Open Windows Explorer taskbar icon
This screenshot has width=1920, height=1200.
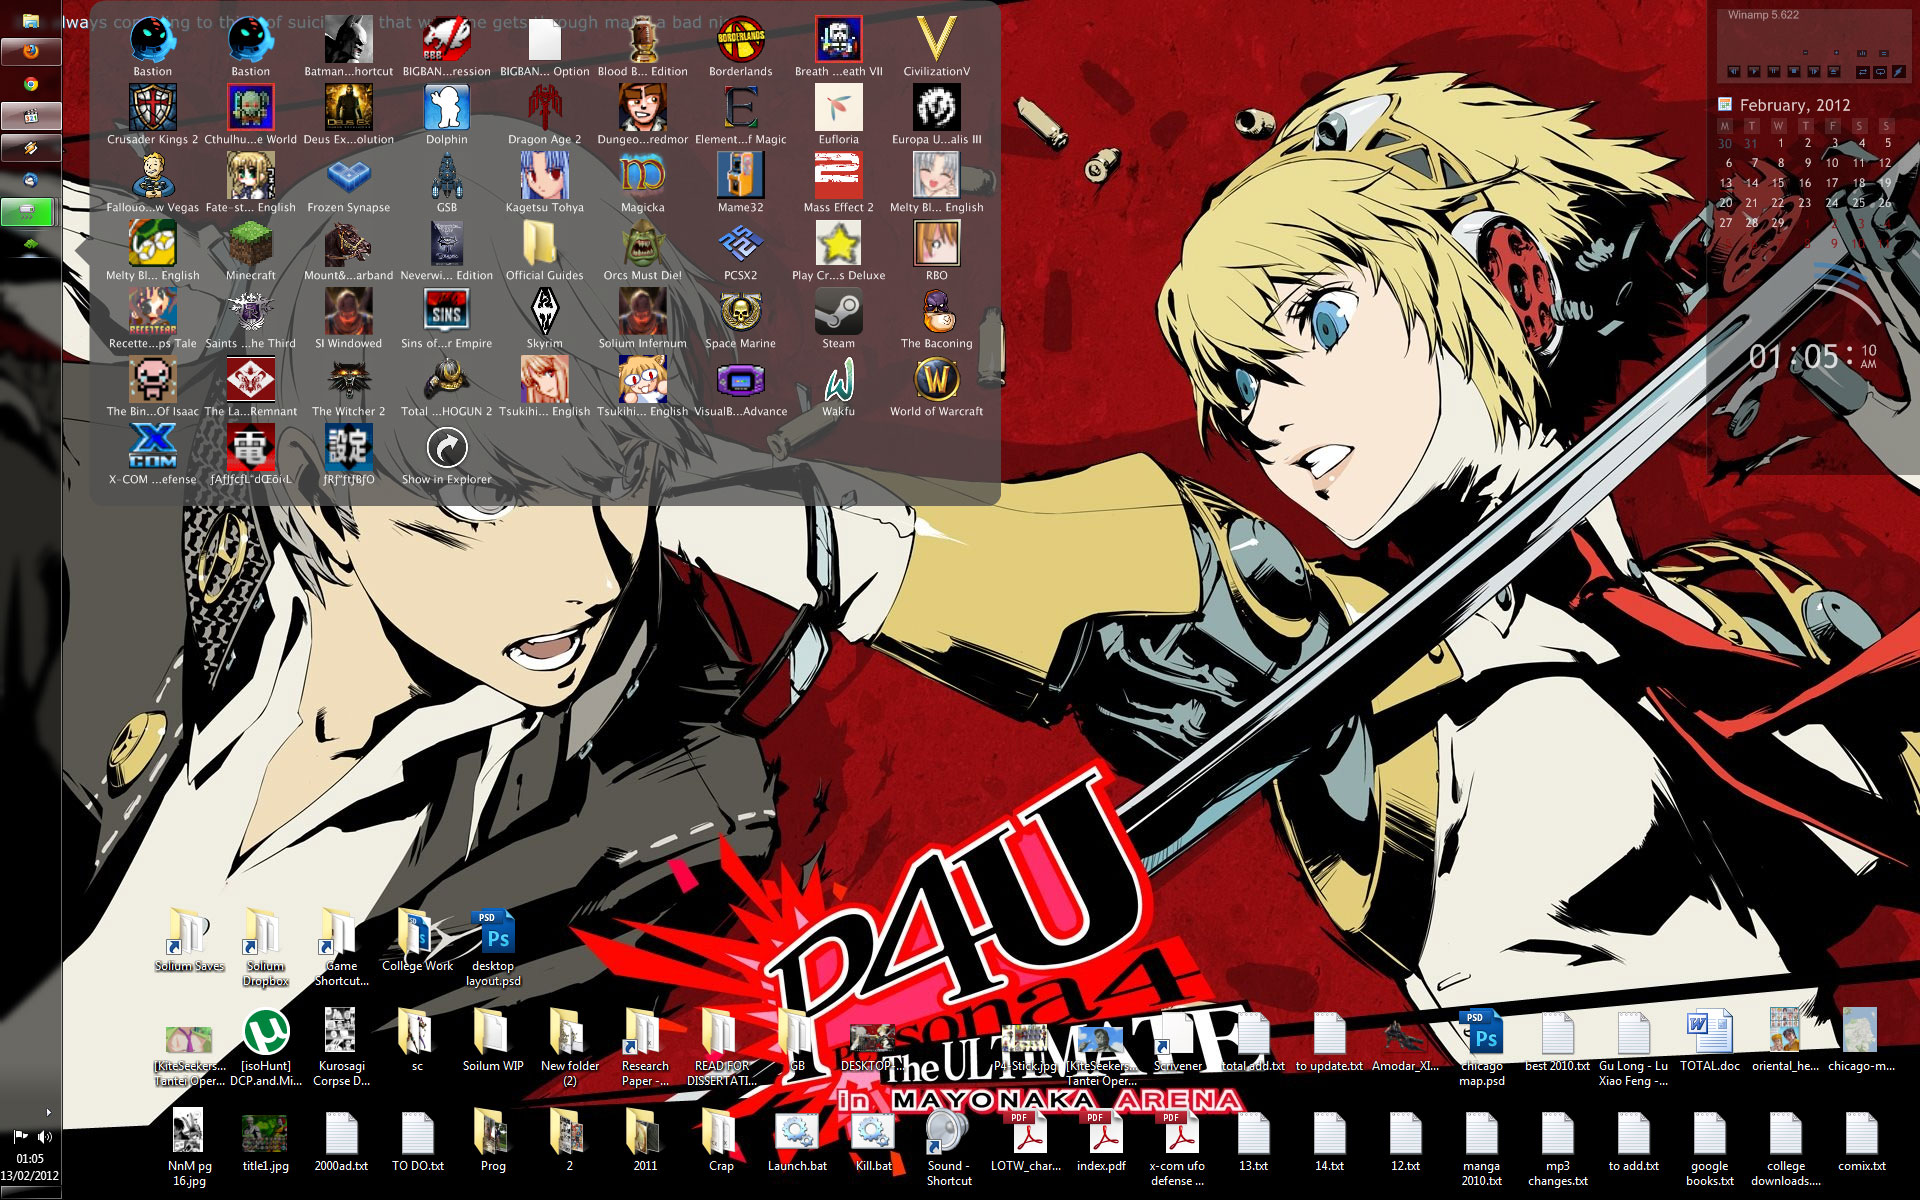click(x=31, y=20)
